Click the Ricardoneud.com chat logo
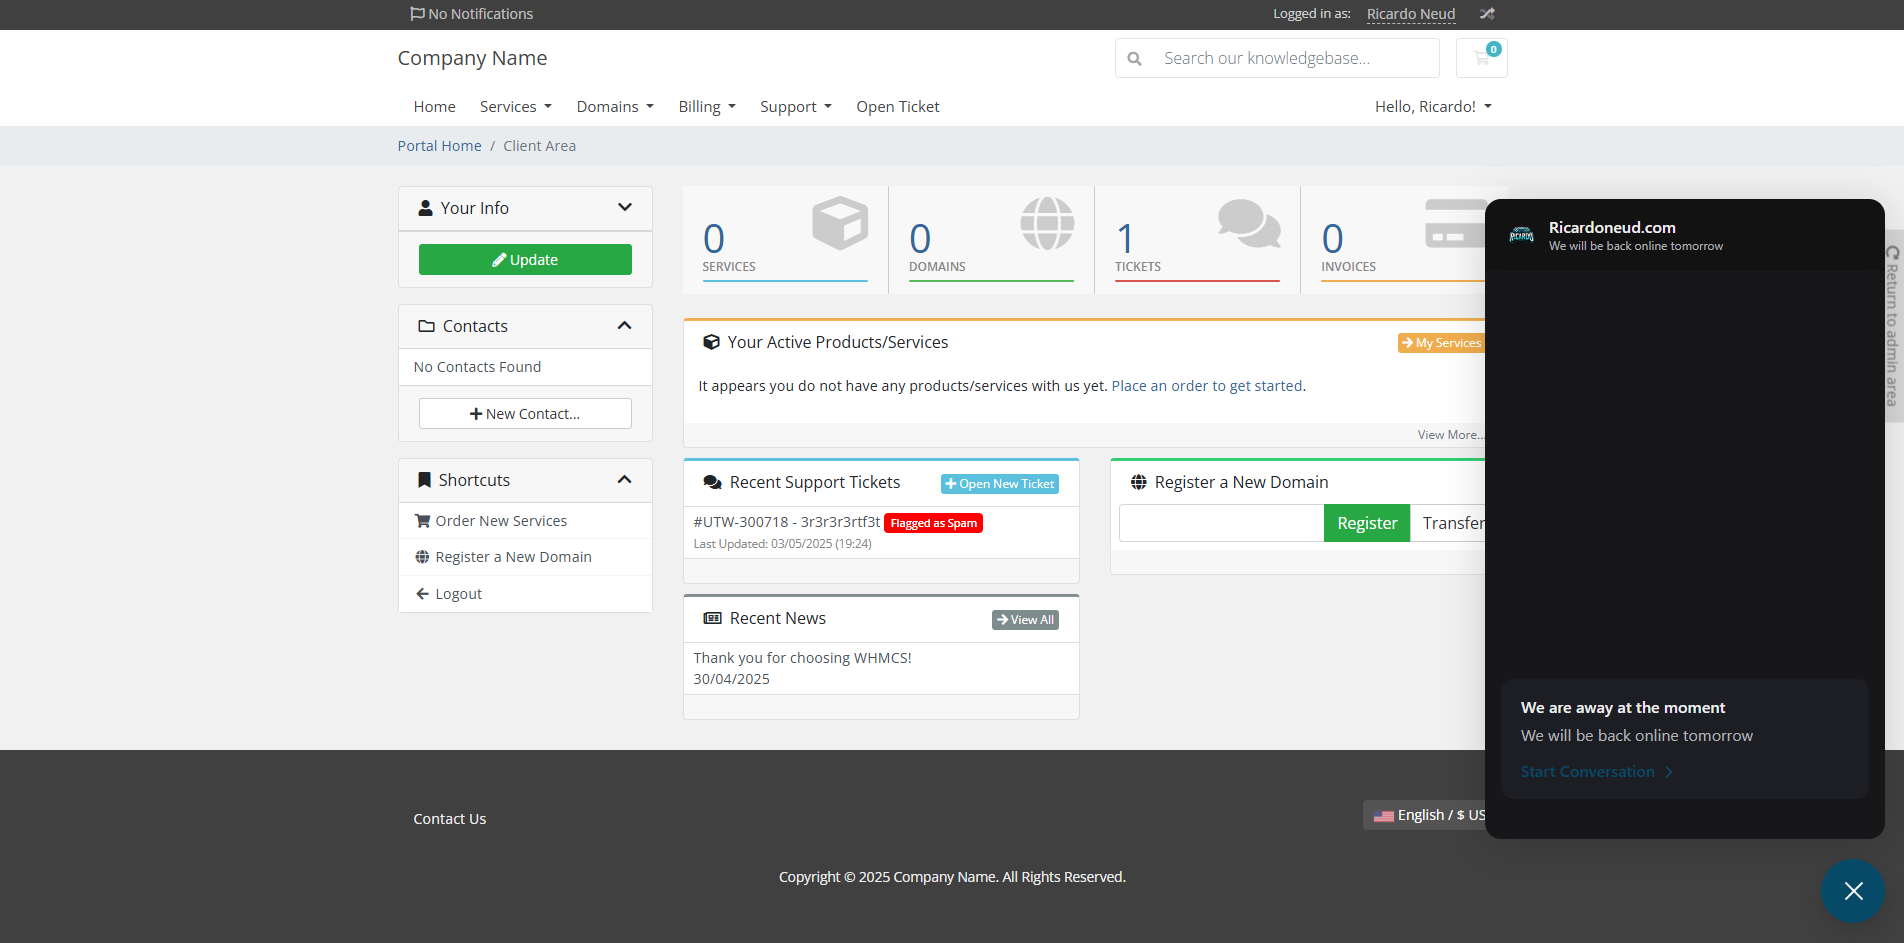 pos(1521,235)
